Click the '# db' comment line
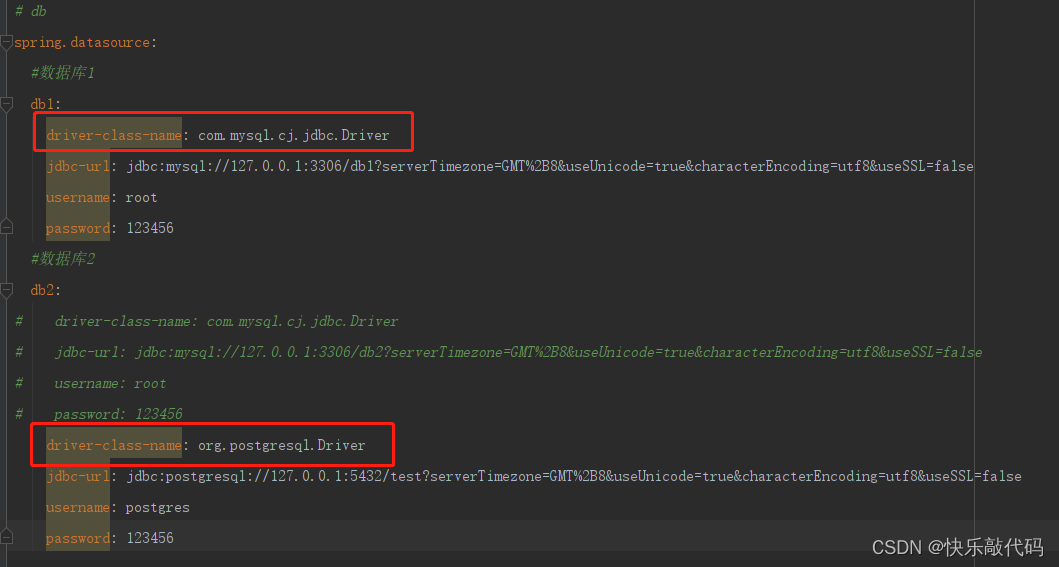The image size is (1059, 567). tap(30, 11)
